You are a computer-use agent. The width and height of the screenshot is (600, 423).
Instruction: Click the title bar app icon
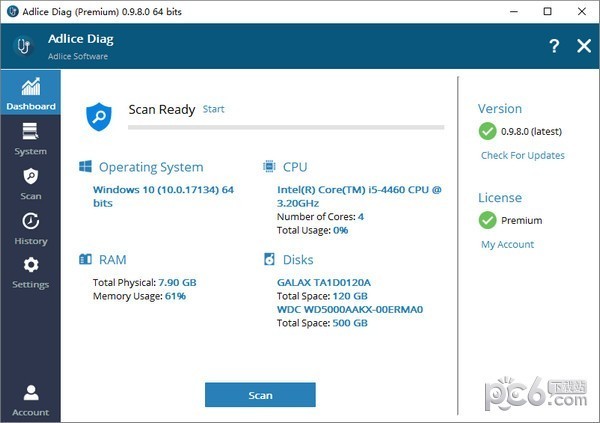pos(13,11)
